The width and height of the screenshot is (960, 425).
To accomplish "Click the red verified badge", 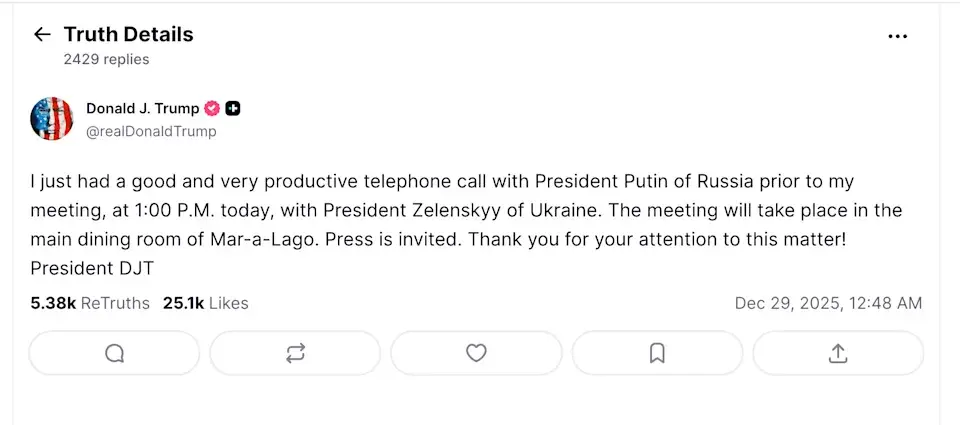I will (212, 109).
